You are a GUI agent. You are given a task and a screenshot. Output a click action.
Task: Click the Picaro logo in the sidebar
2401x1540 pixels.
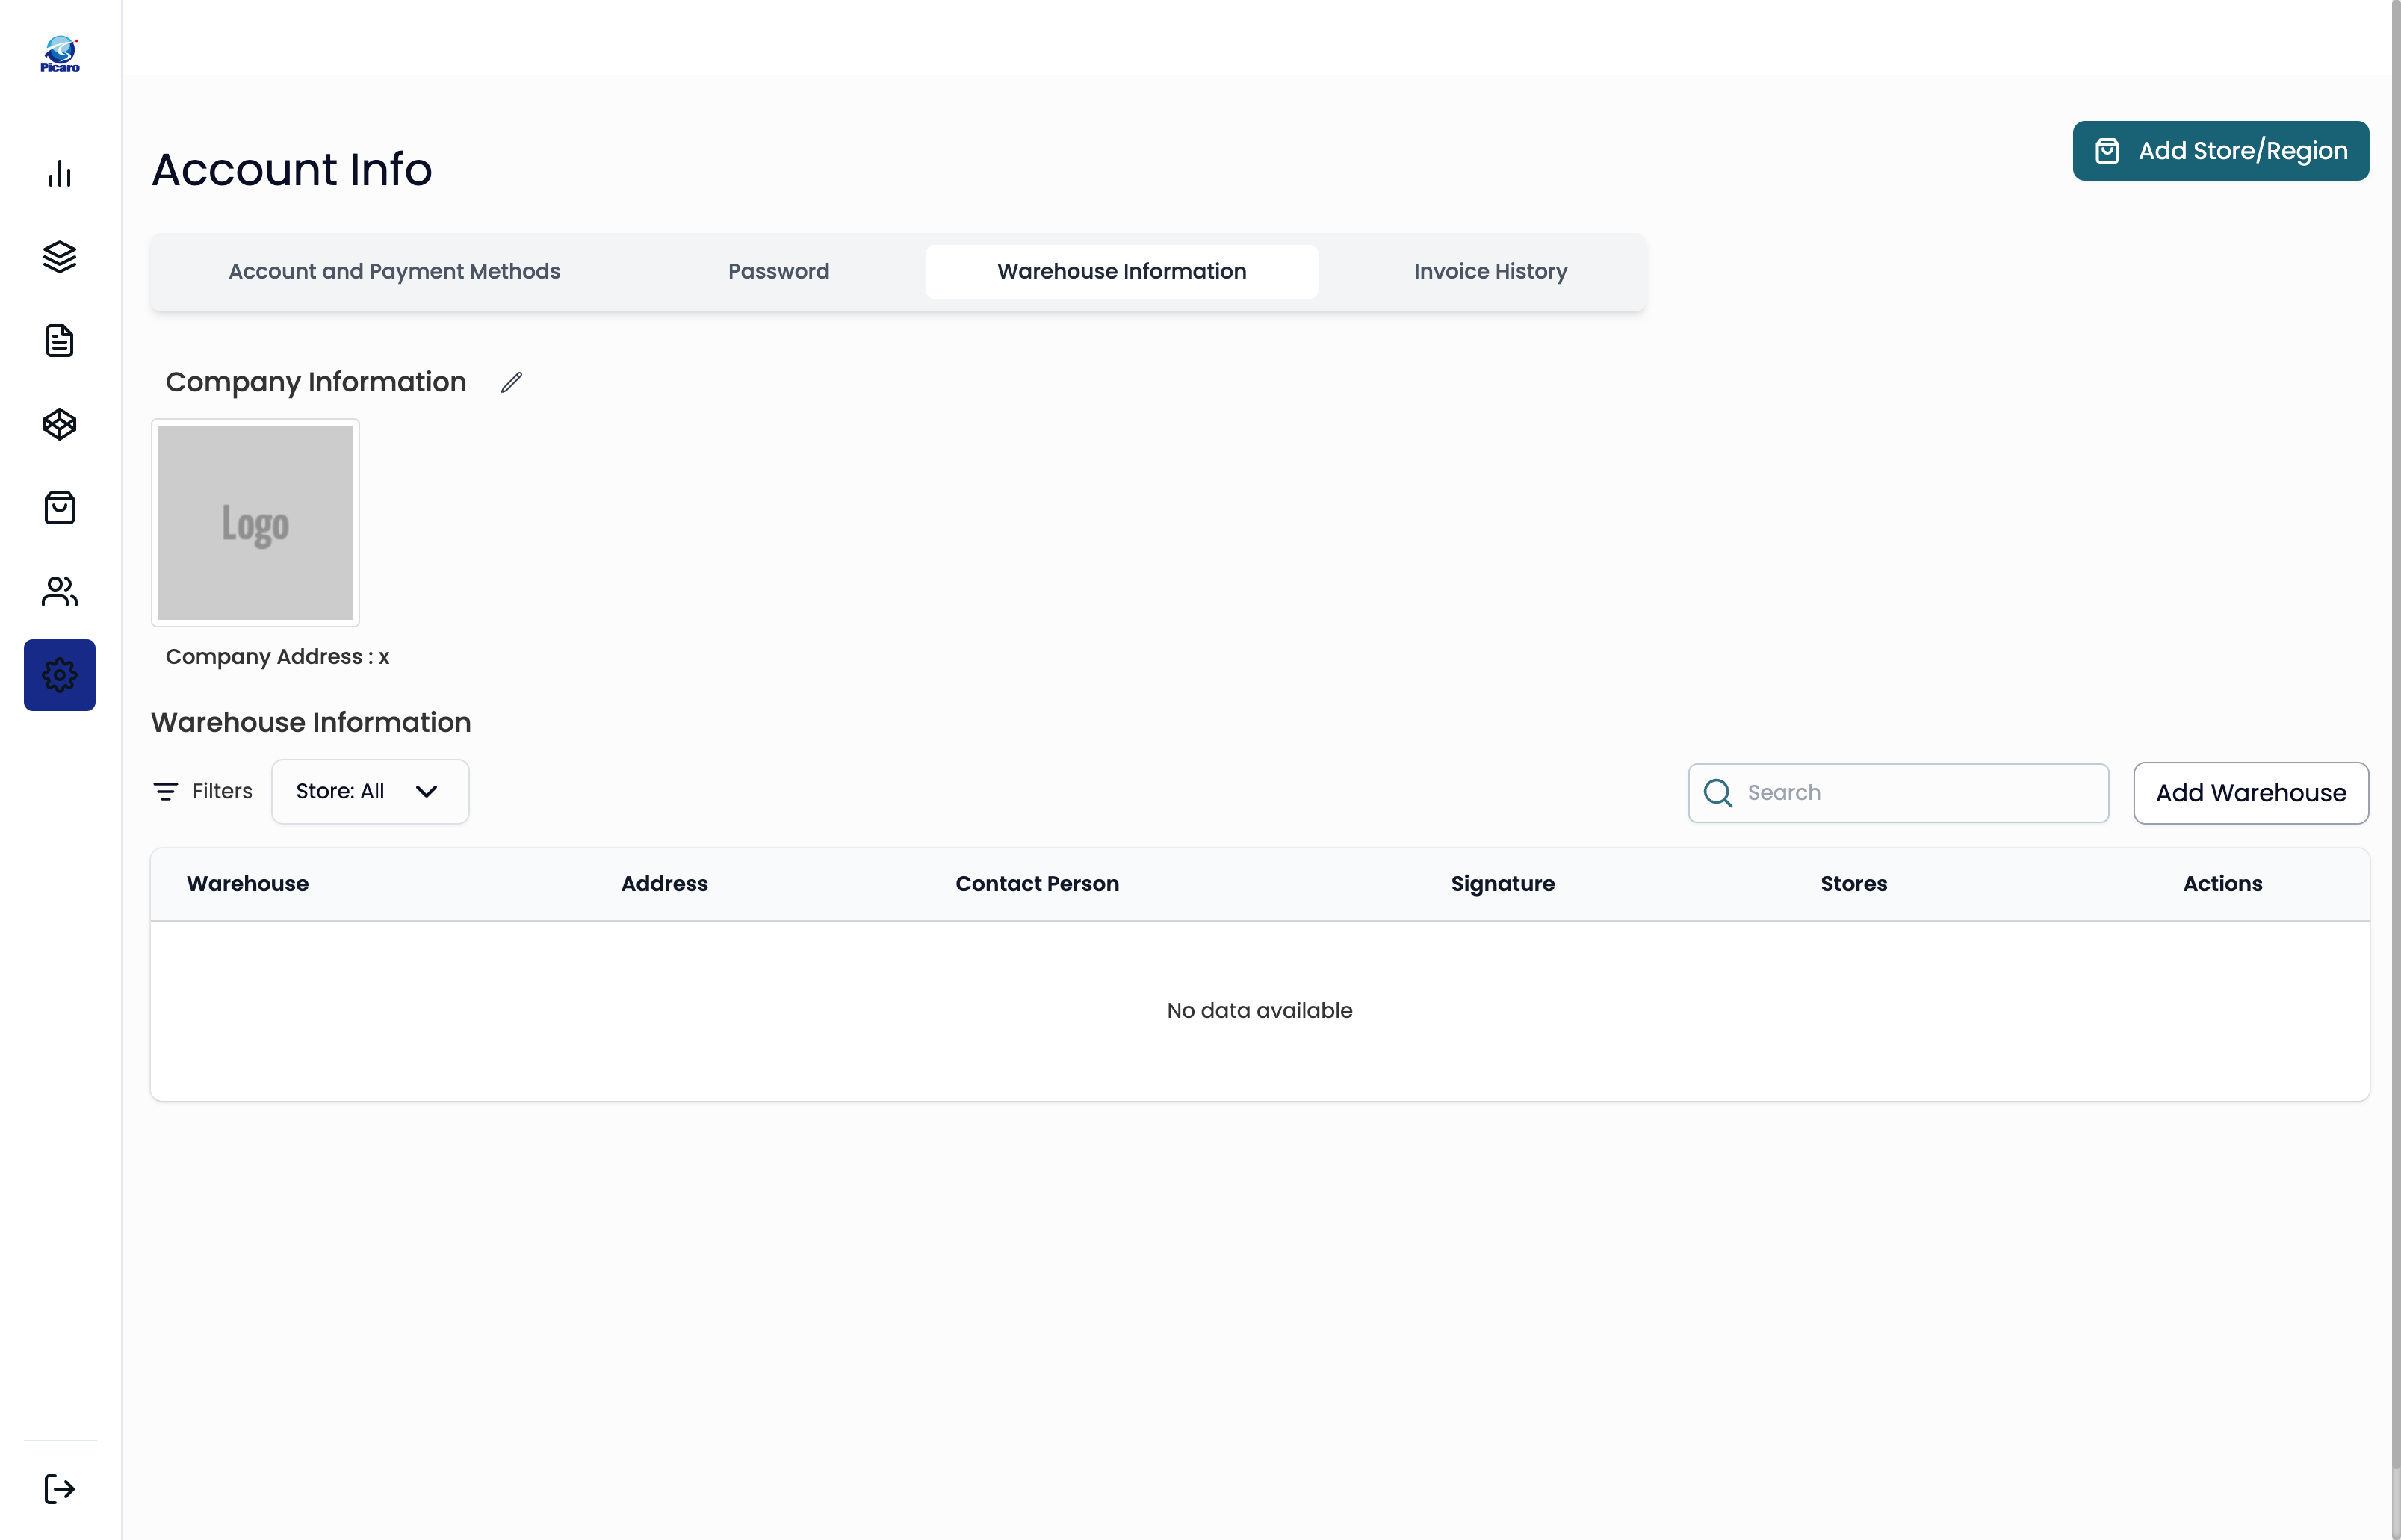pyautogui.click(x=60, y=54)
